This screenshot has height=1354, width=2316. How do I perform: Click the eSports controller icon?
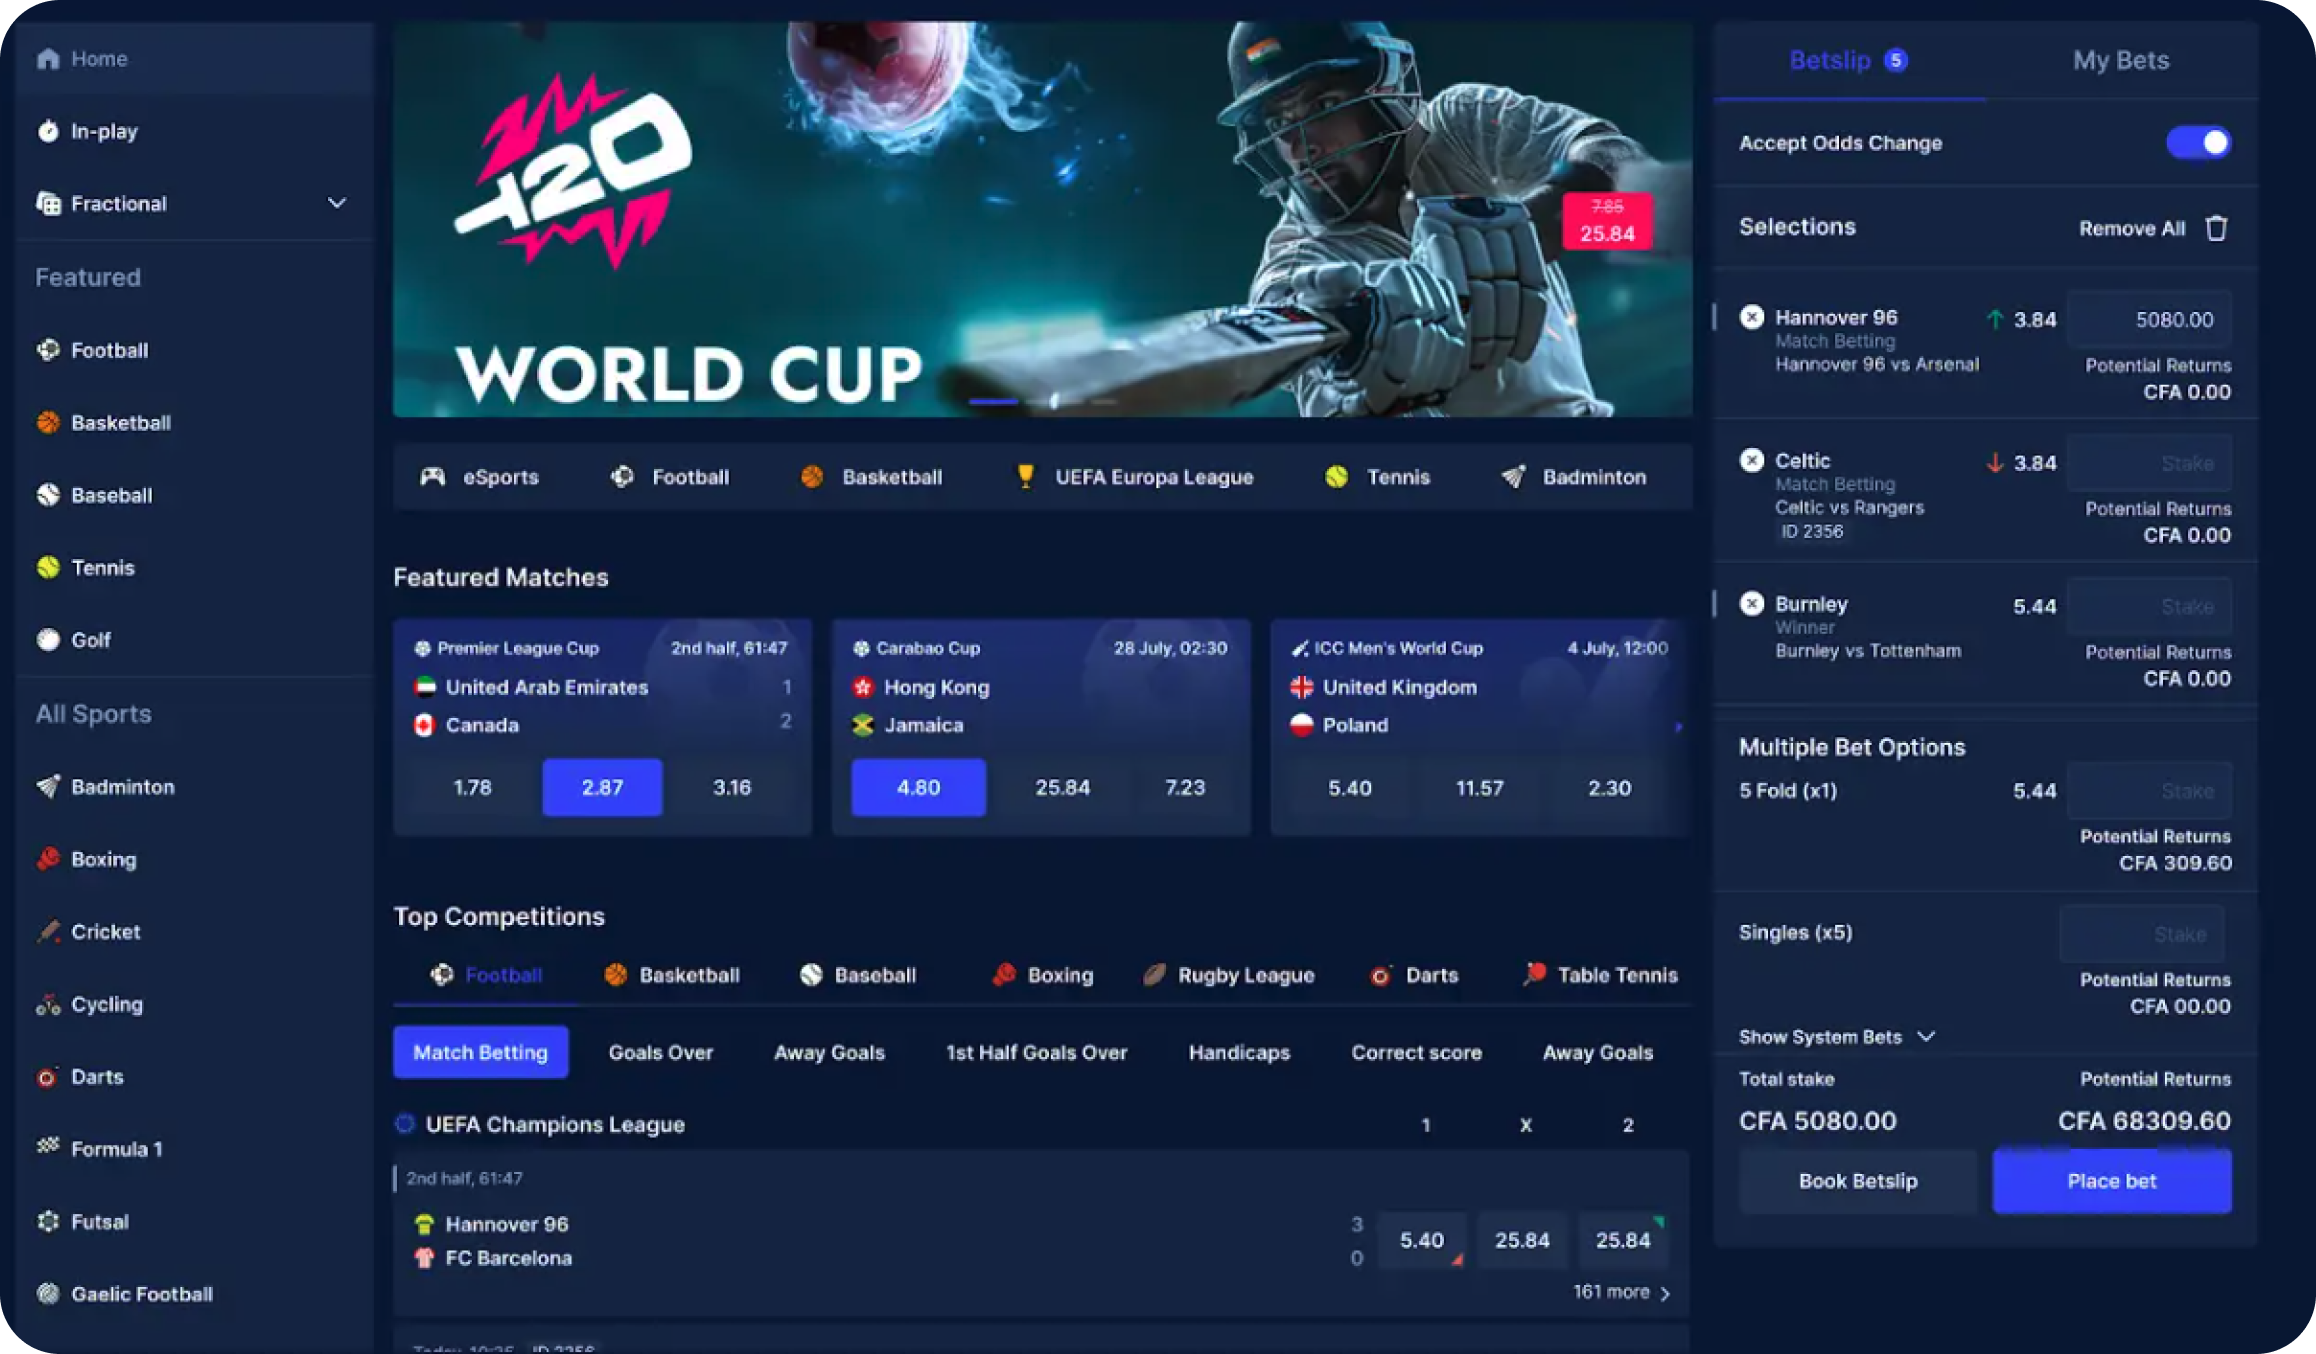[433, 477]
